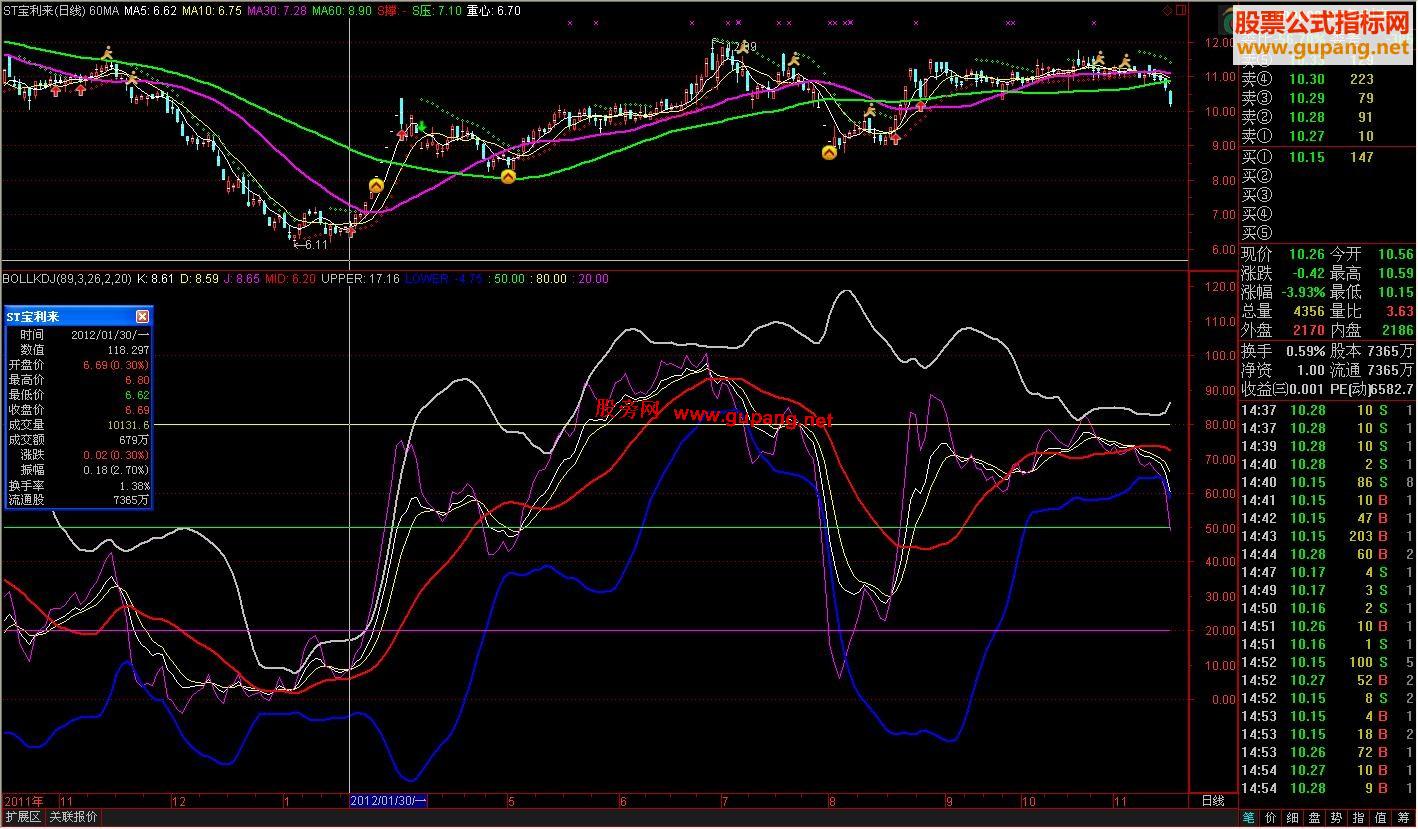Image resolution: width=1418 pixels, height=829 pixels.
Task: Click 最低价 6.62 in the info box
Action: point(78,395)
